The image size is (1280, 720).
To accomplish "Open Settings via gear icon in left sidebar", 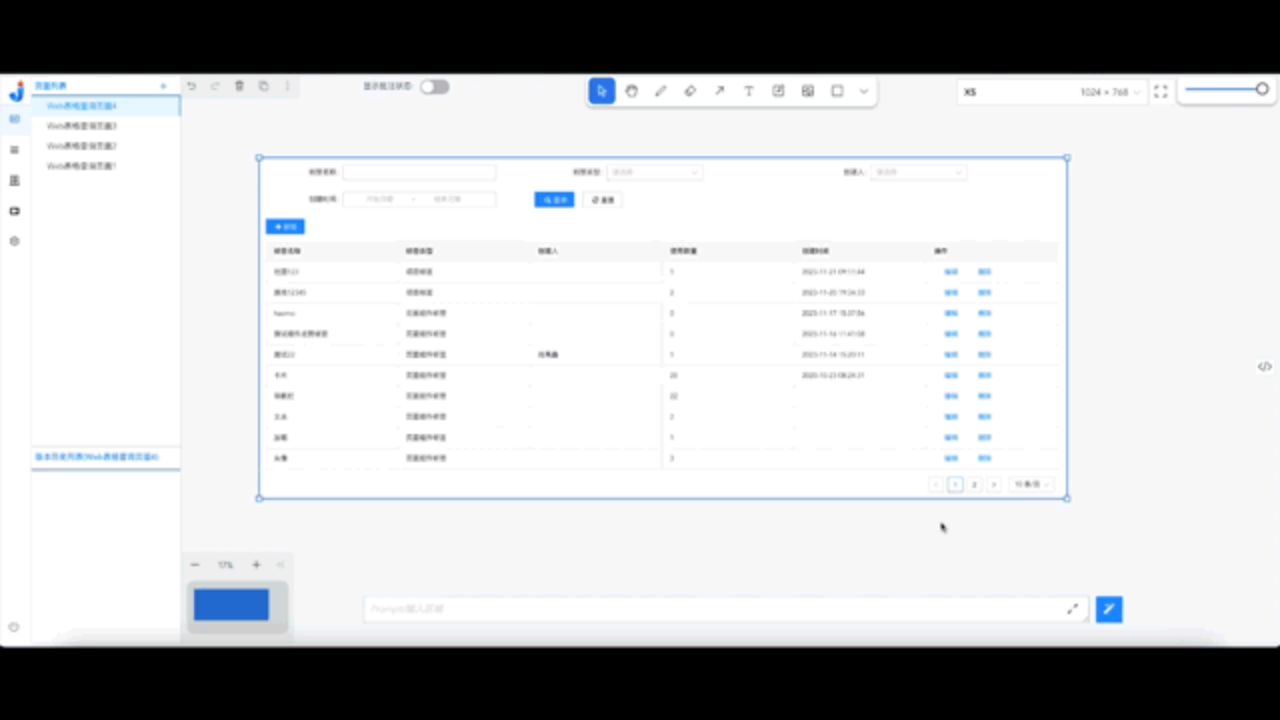I will tap(14, 241).
